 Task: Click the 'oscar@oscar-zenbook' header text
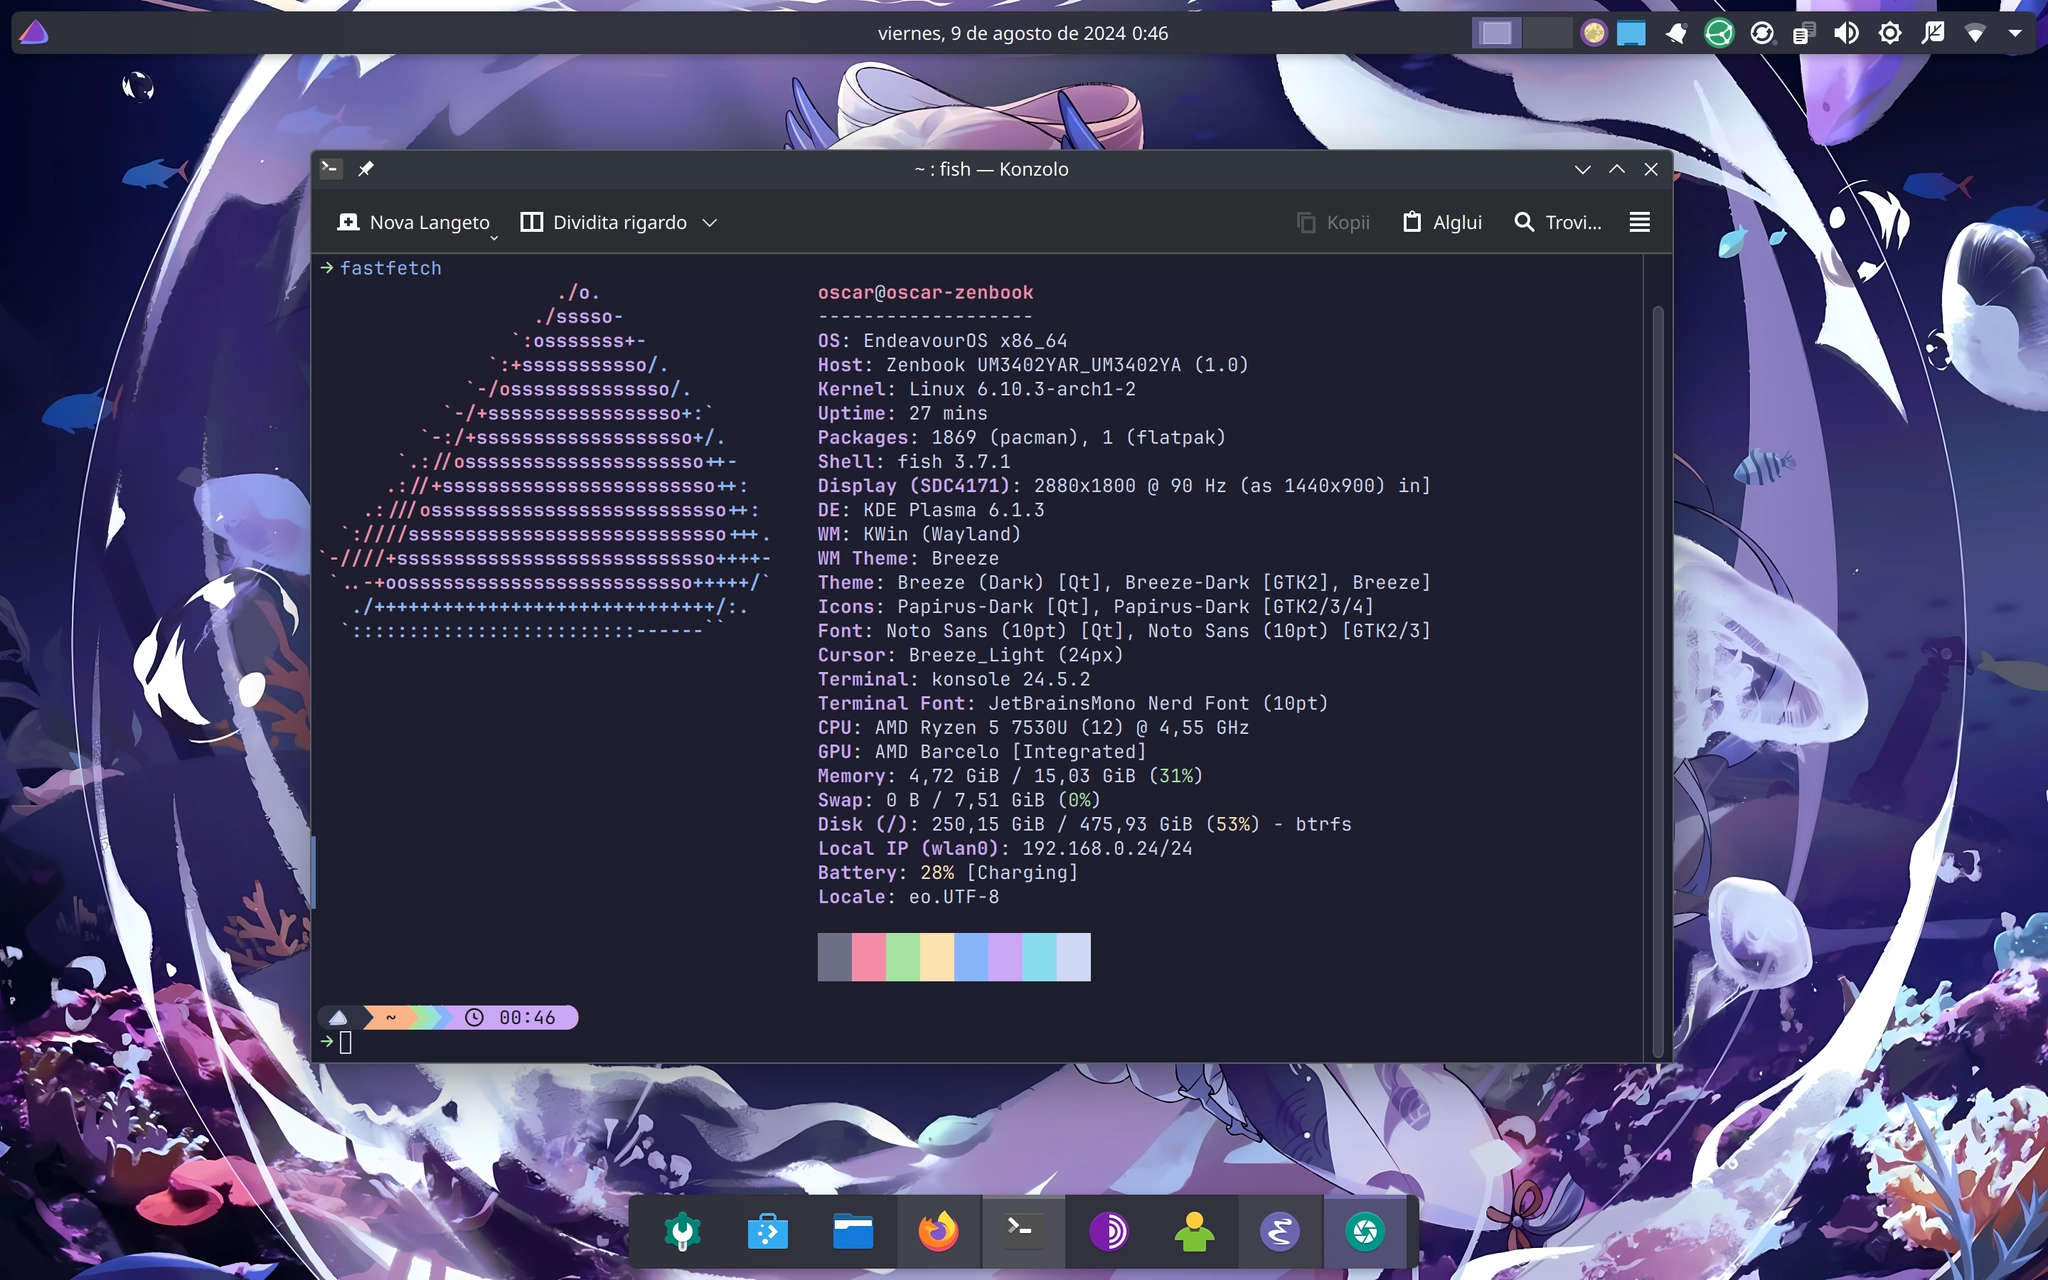pyautogui.click(x=925, y=292)
